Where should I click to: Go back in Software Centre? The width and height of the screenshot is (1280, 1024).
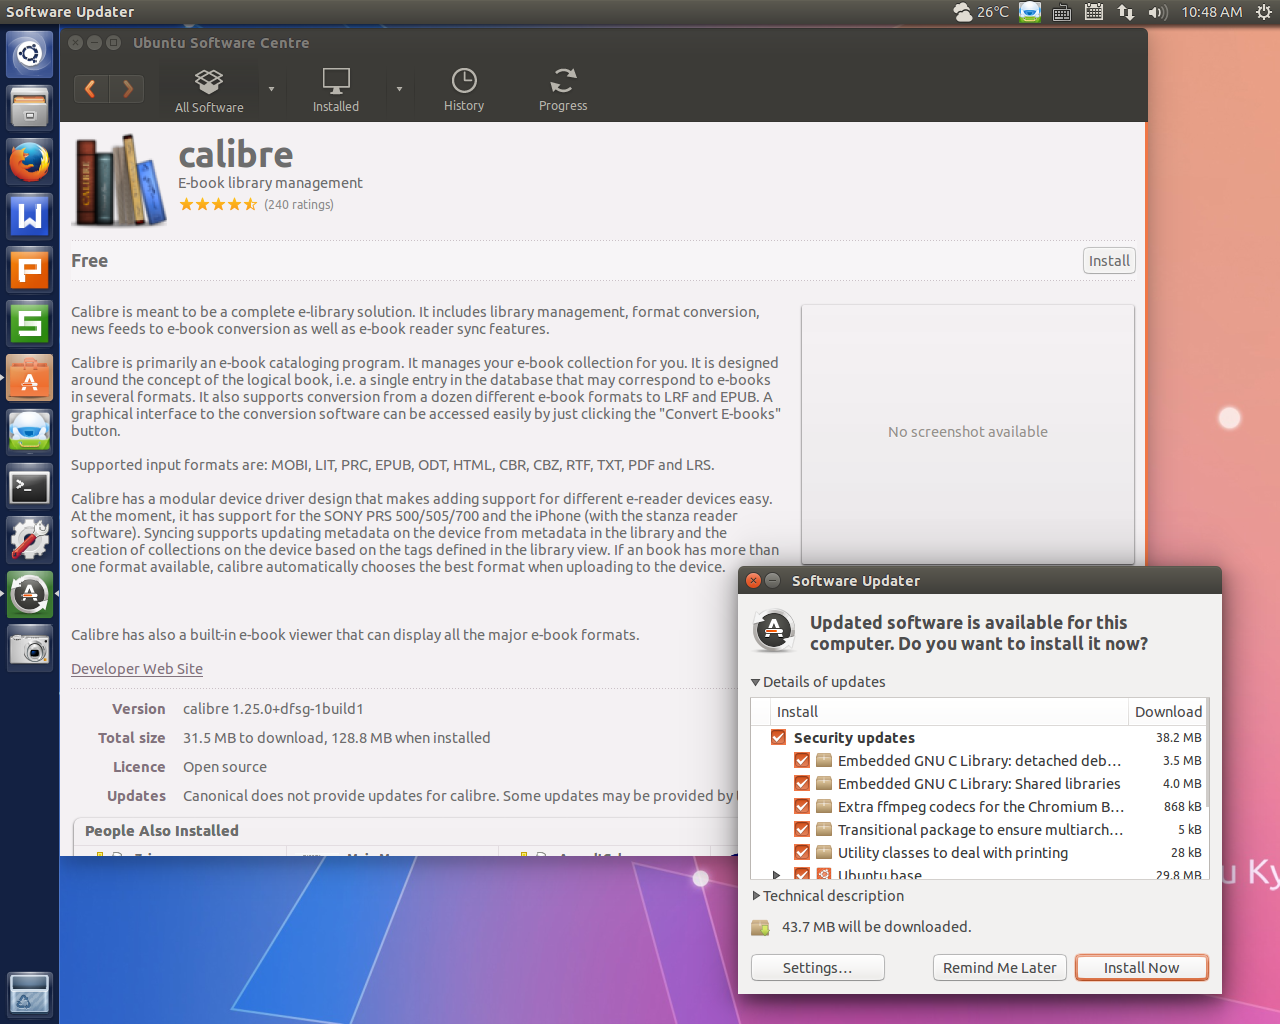[x=91, y=89]
